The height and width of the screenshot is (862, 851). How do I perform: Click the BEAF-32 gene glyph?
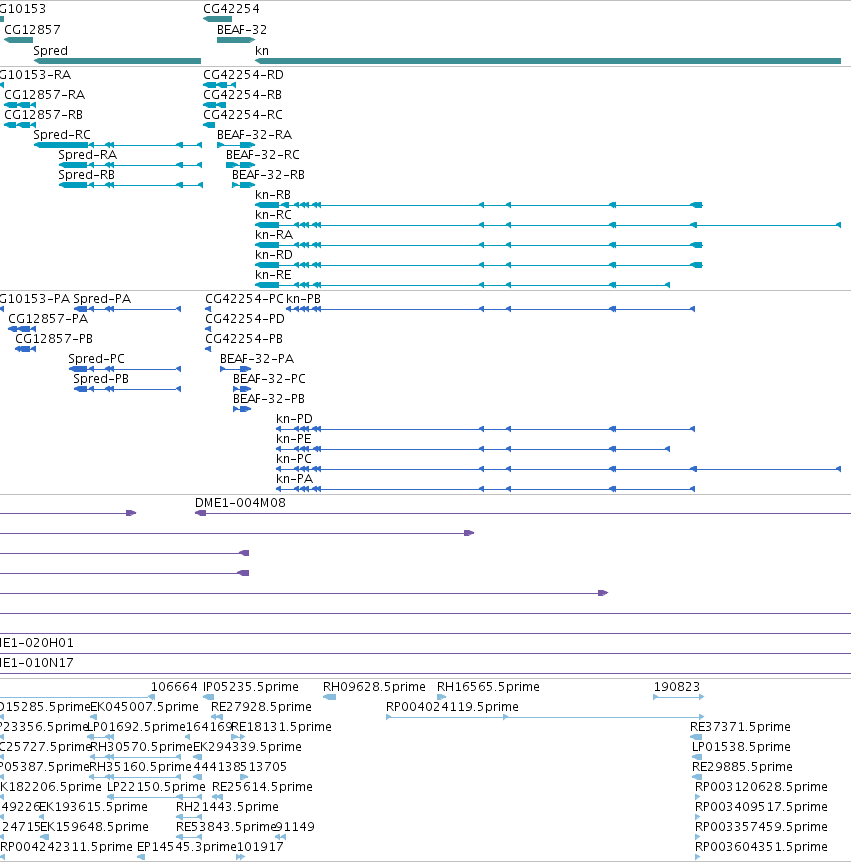[236, 40]
